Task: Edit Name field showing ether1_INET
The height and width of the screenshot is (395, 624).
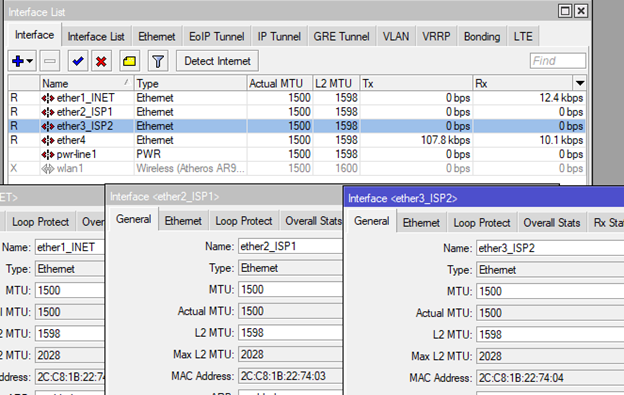Action: [x=70, y=247]
